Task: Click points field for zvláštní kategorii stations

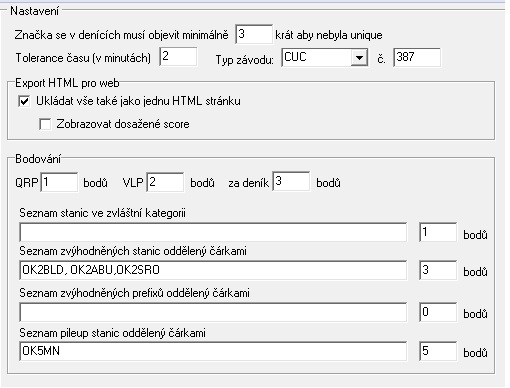Action: pyautogui.click(x=438, y=232)
